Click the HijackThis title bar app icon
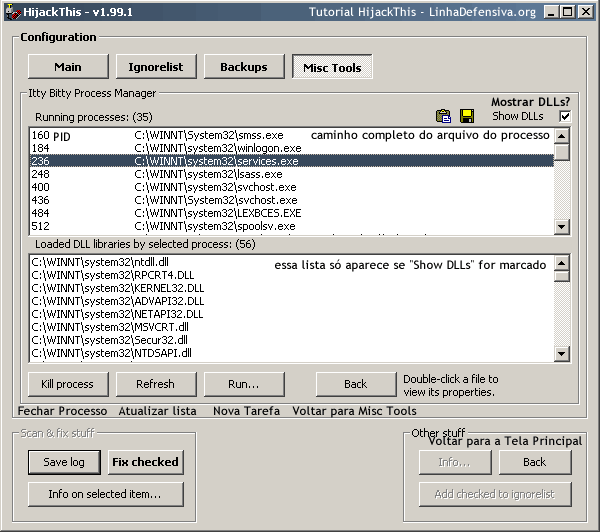 point(11,11)
